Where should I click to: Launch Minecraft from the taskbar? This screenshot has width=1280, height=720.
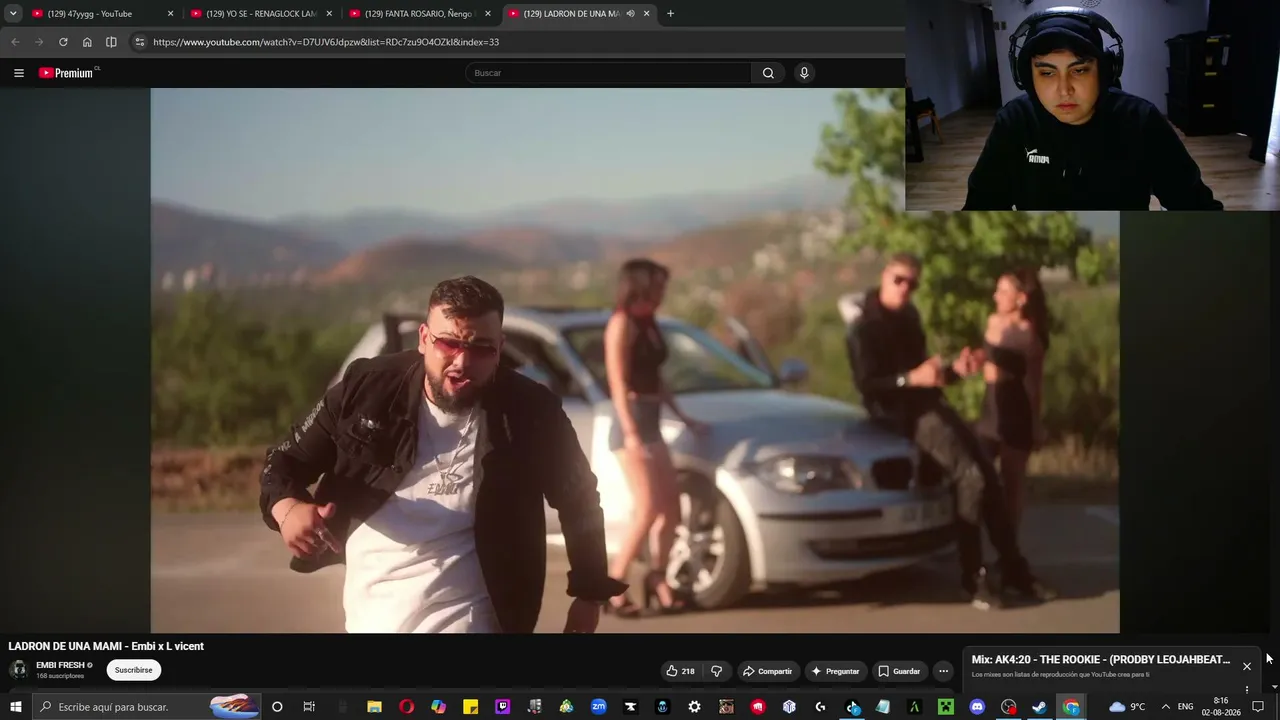[x=945, y=707]
